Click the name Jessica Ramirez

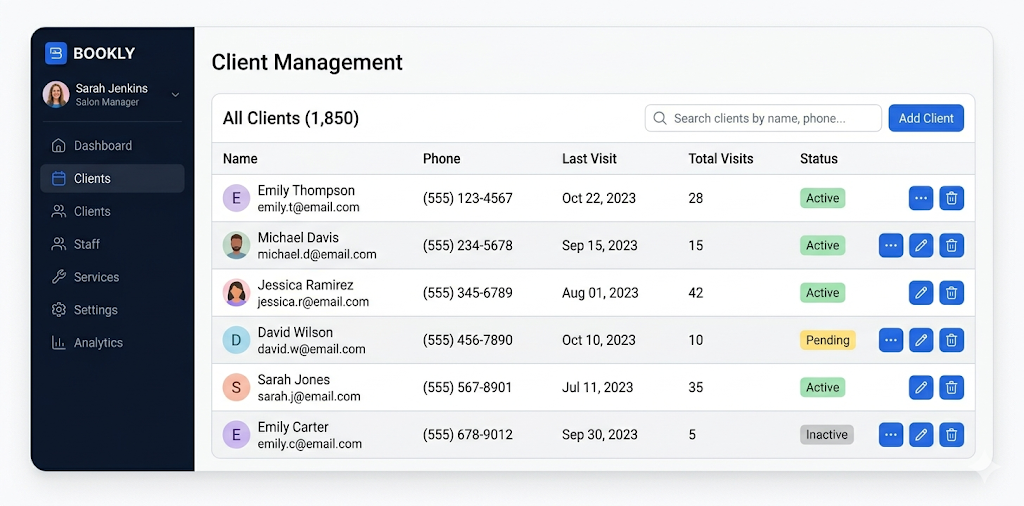(306, 285)
